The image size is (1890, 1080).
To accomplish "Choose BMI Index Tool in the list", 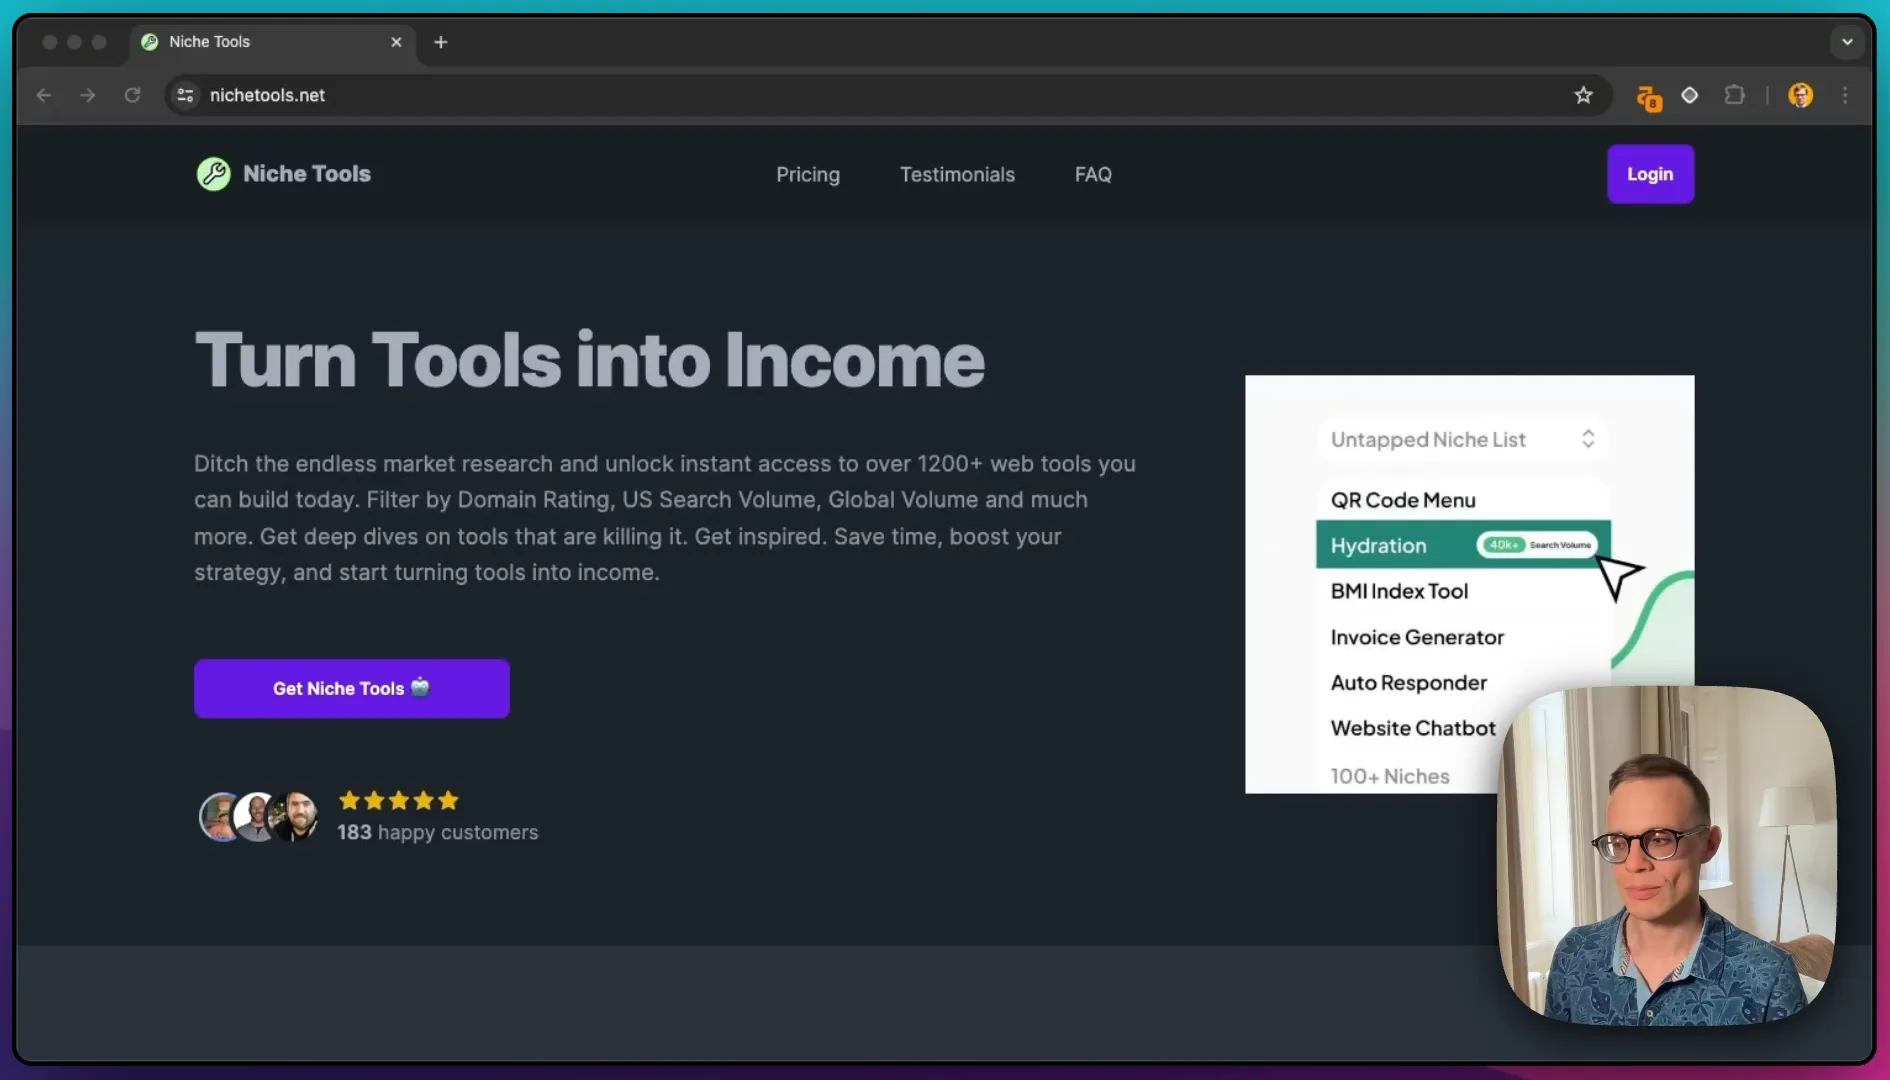I will click(1399, 591).
